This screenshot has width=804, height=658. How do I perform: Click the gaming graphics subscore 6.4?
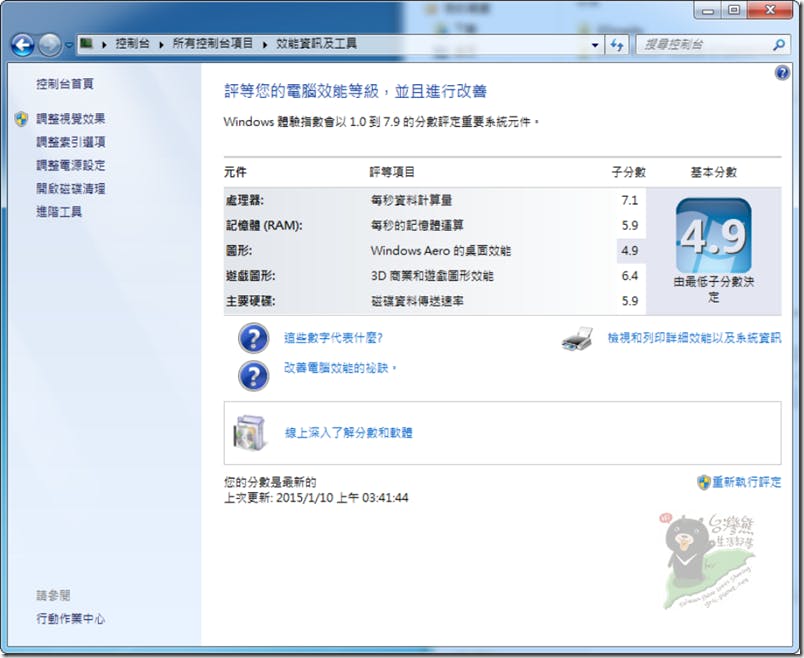[x=630, y=275]
